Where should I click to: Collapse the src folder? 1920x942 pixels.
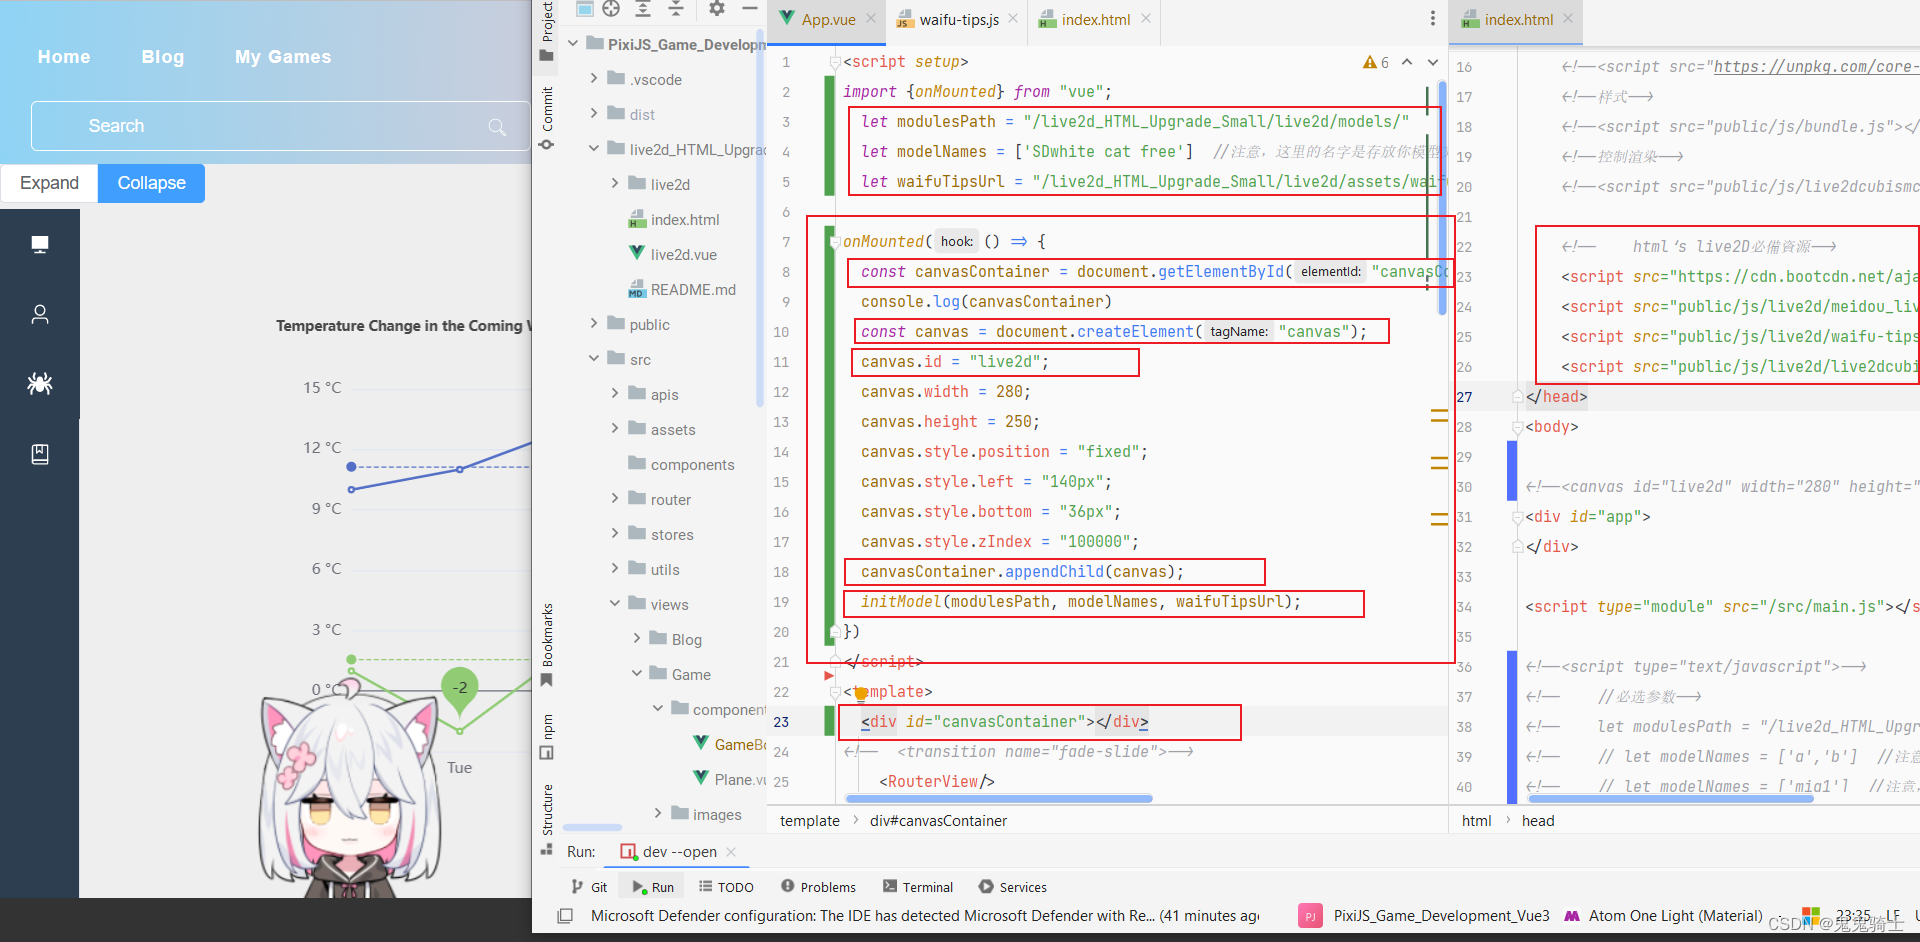[594, 358]
